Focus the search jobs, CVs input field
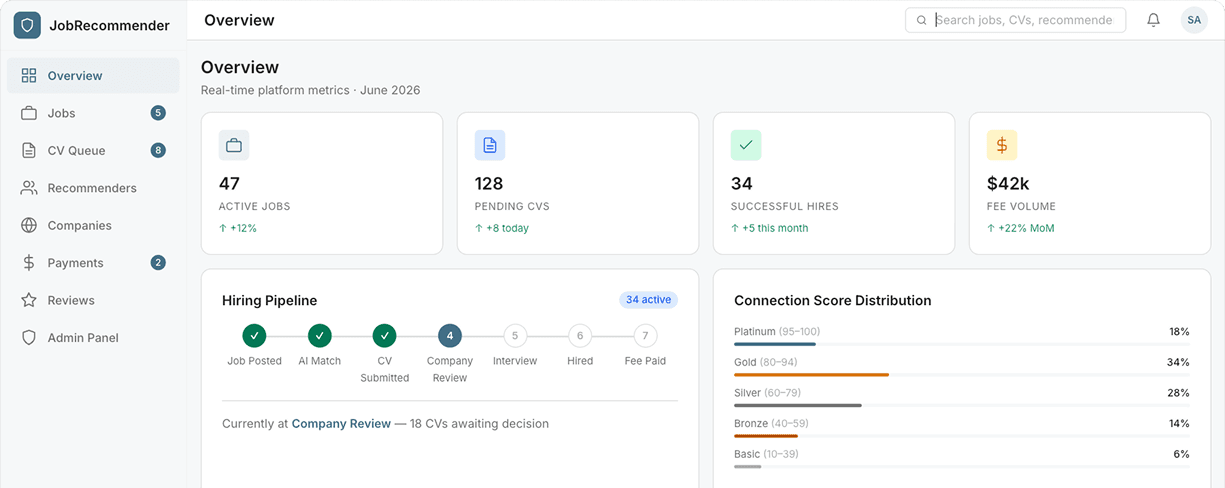The width and height of the screenshot is (1225, 488). tap(1015, 20)
